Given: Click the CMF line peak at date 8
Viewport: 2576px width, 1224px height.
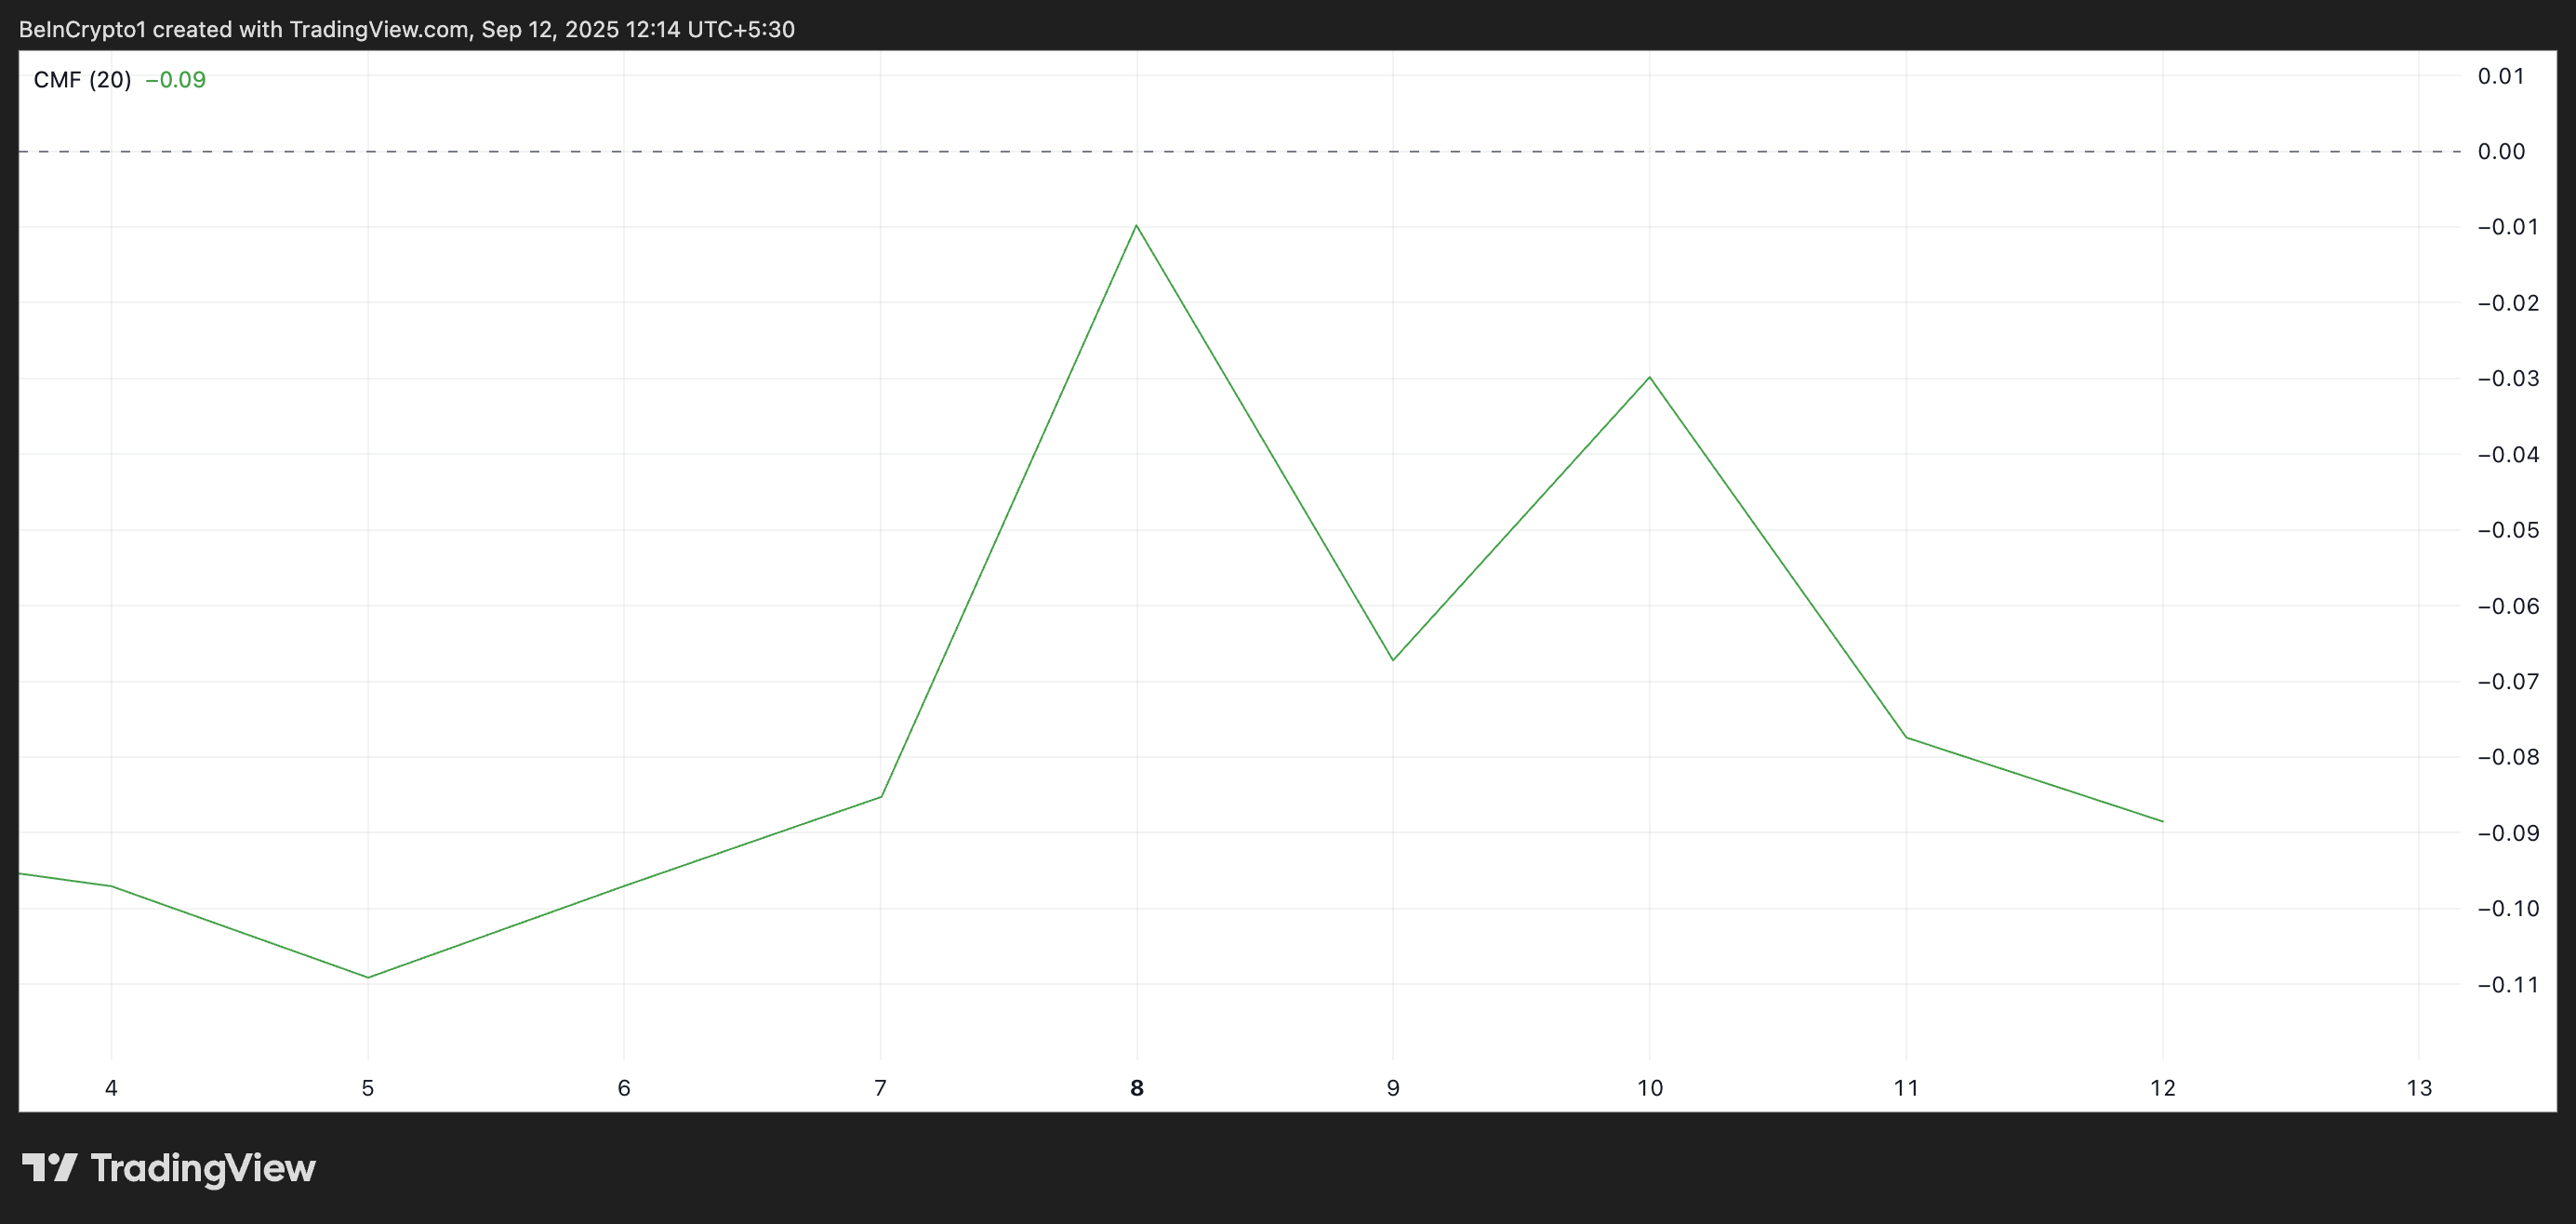Looking at the screenshot, I should (x=1136, y=226).
